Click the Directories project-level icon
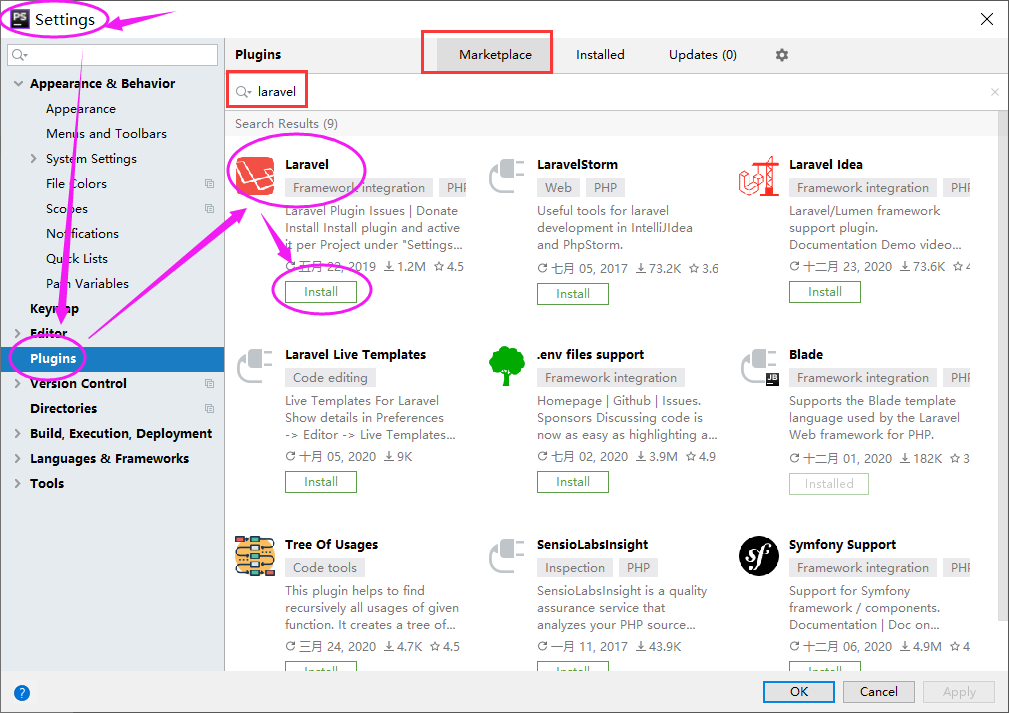The width and height of the screenshot is (1009, 713). tap(209, 409)
